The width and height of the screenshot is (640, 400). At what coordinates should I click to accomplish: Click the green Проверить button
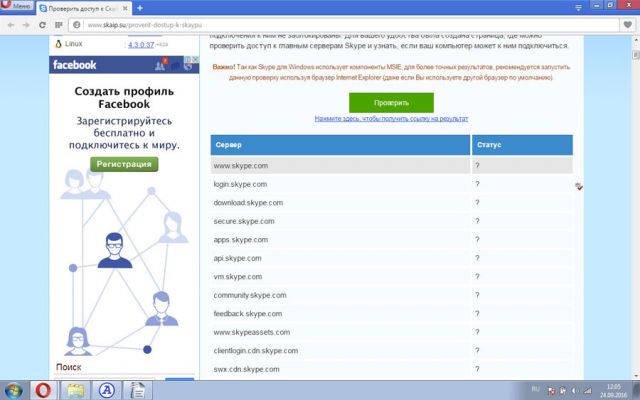[x=391, y=103]
